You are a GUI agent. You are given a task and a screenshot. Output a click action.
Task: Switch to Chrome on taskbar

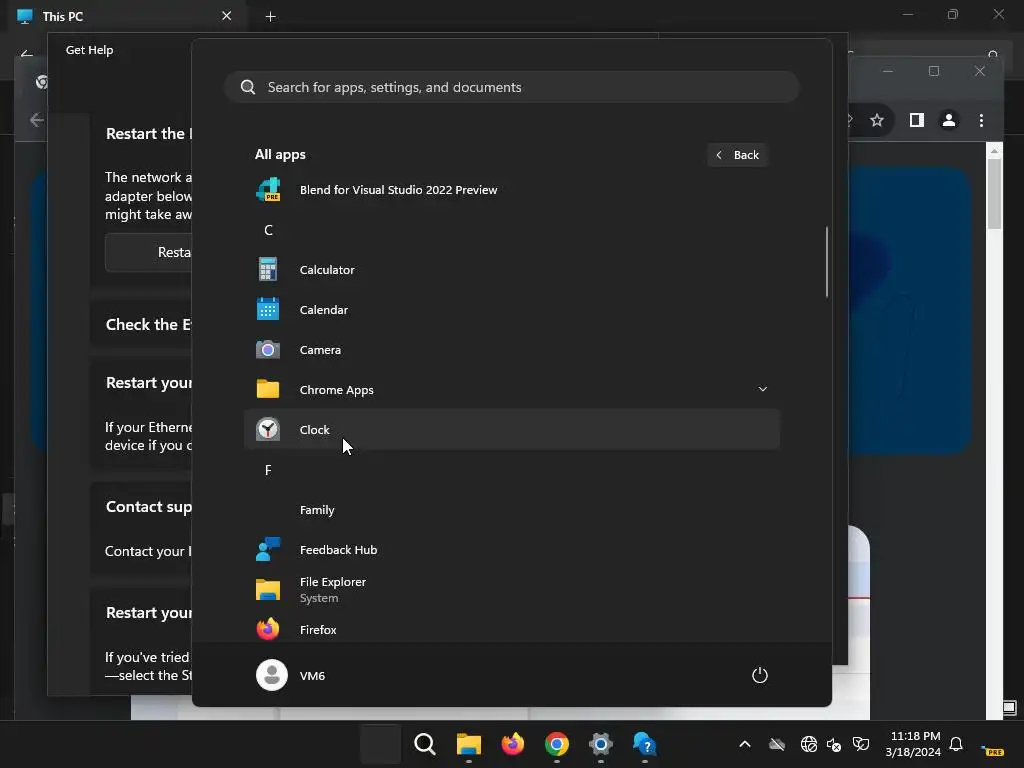556,744
